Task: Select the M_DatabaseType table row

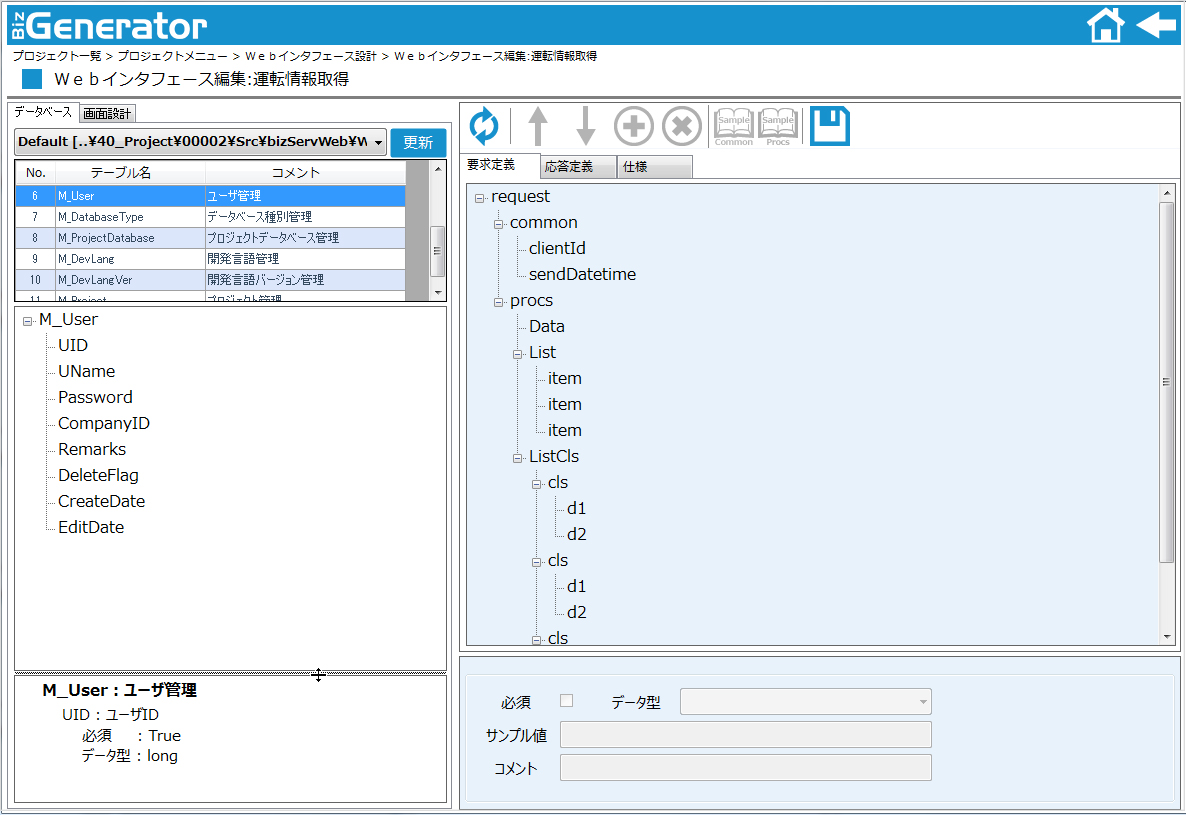Action: pyautogui.click(x=210, y=217)
